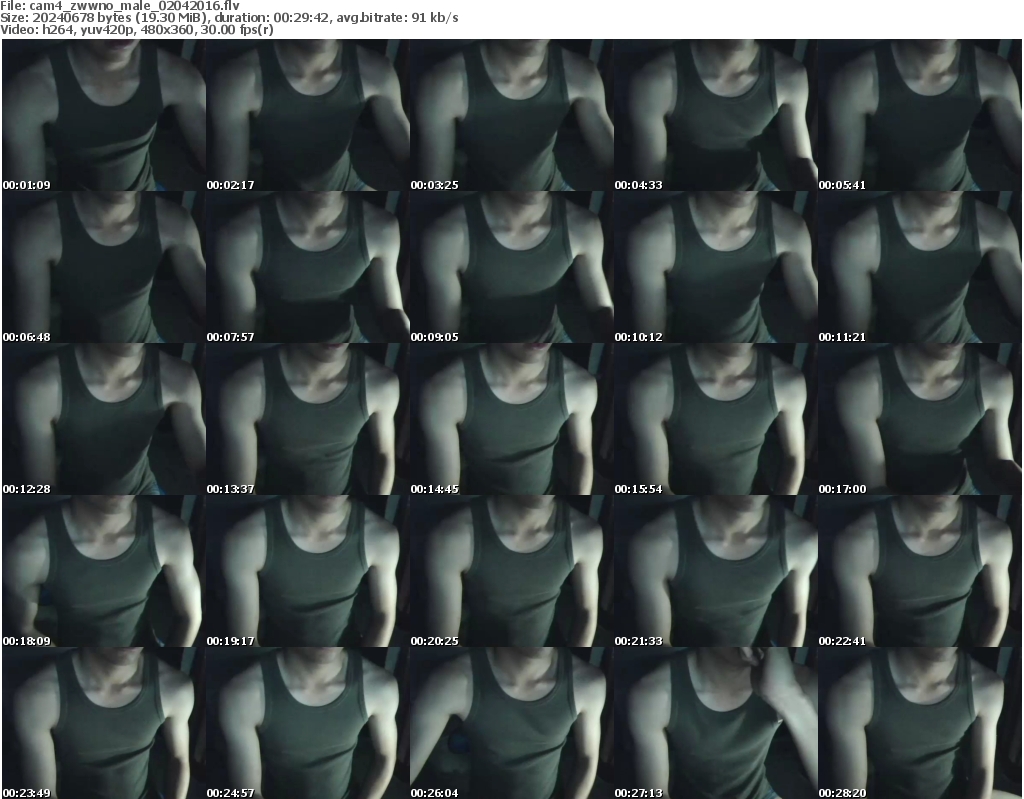Click the 00:28:20 video frame

click(x=920, y=723)
